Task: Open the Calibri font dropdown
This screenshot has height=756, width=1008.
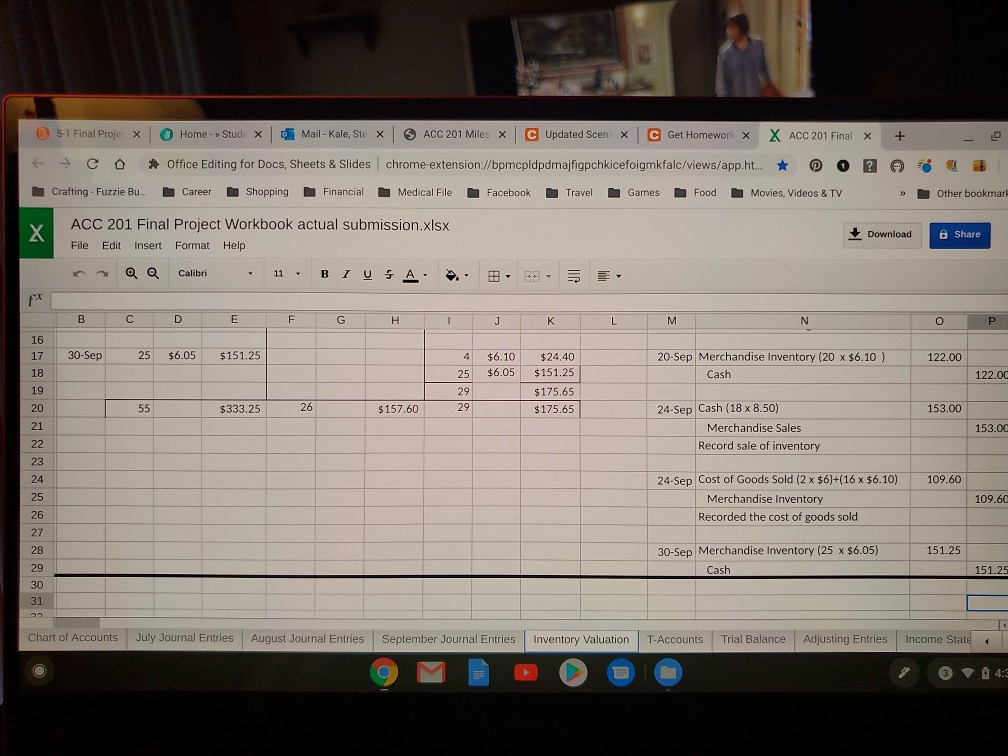Action: (x=215, y=273)
